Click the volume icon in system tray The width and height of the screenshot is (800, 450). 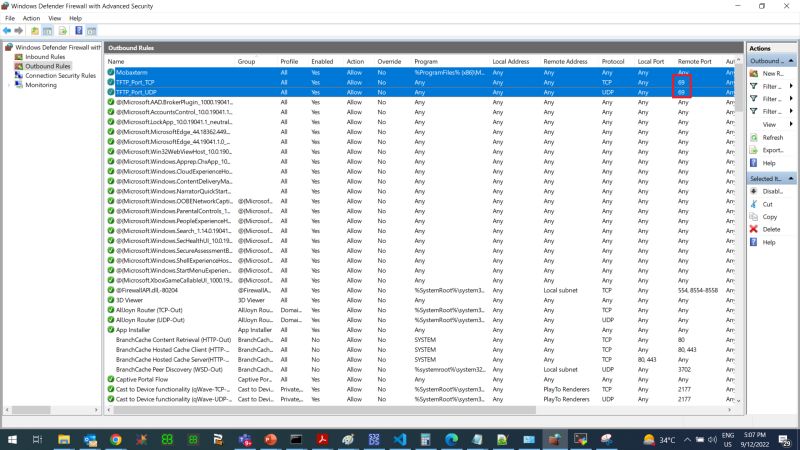point(712,439)
